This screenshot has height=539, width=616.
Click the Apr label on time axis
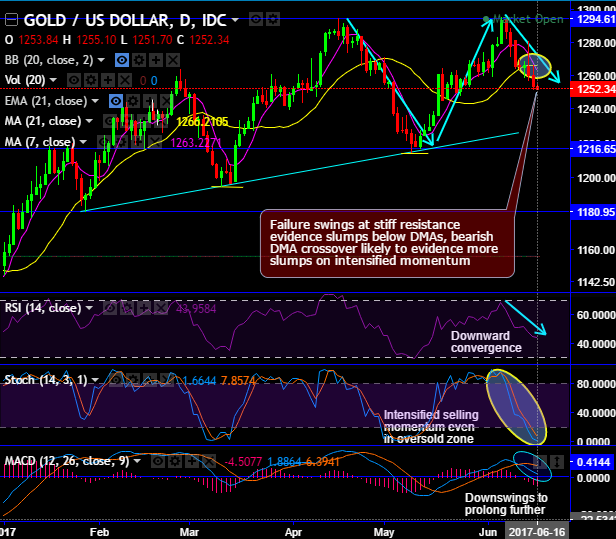coord(293,533)
